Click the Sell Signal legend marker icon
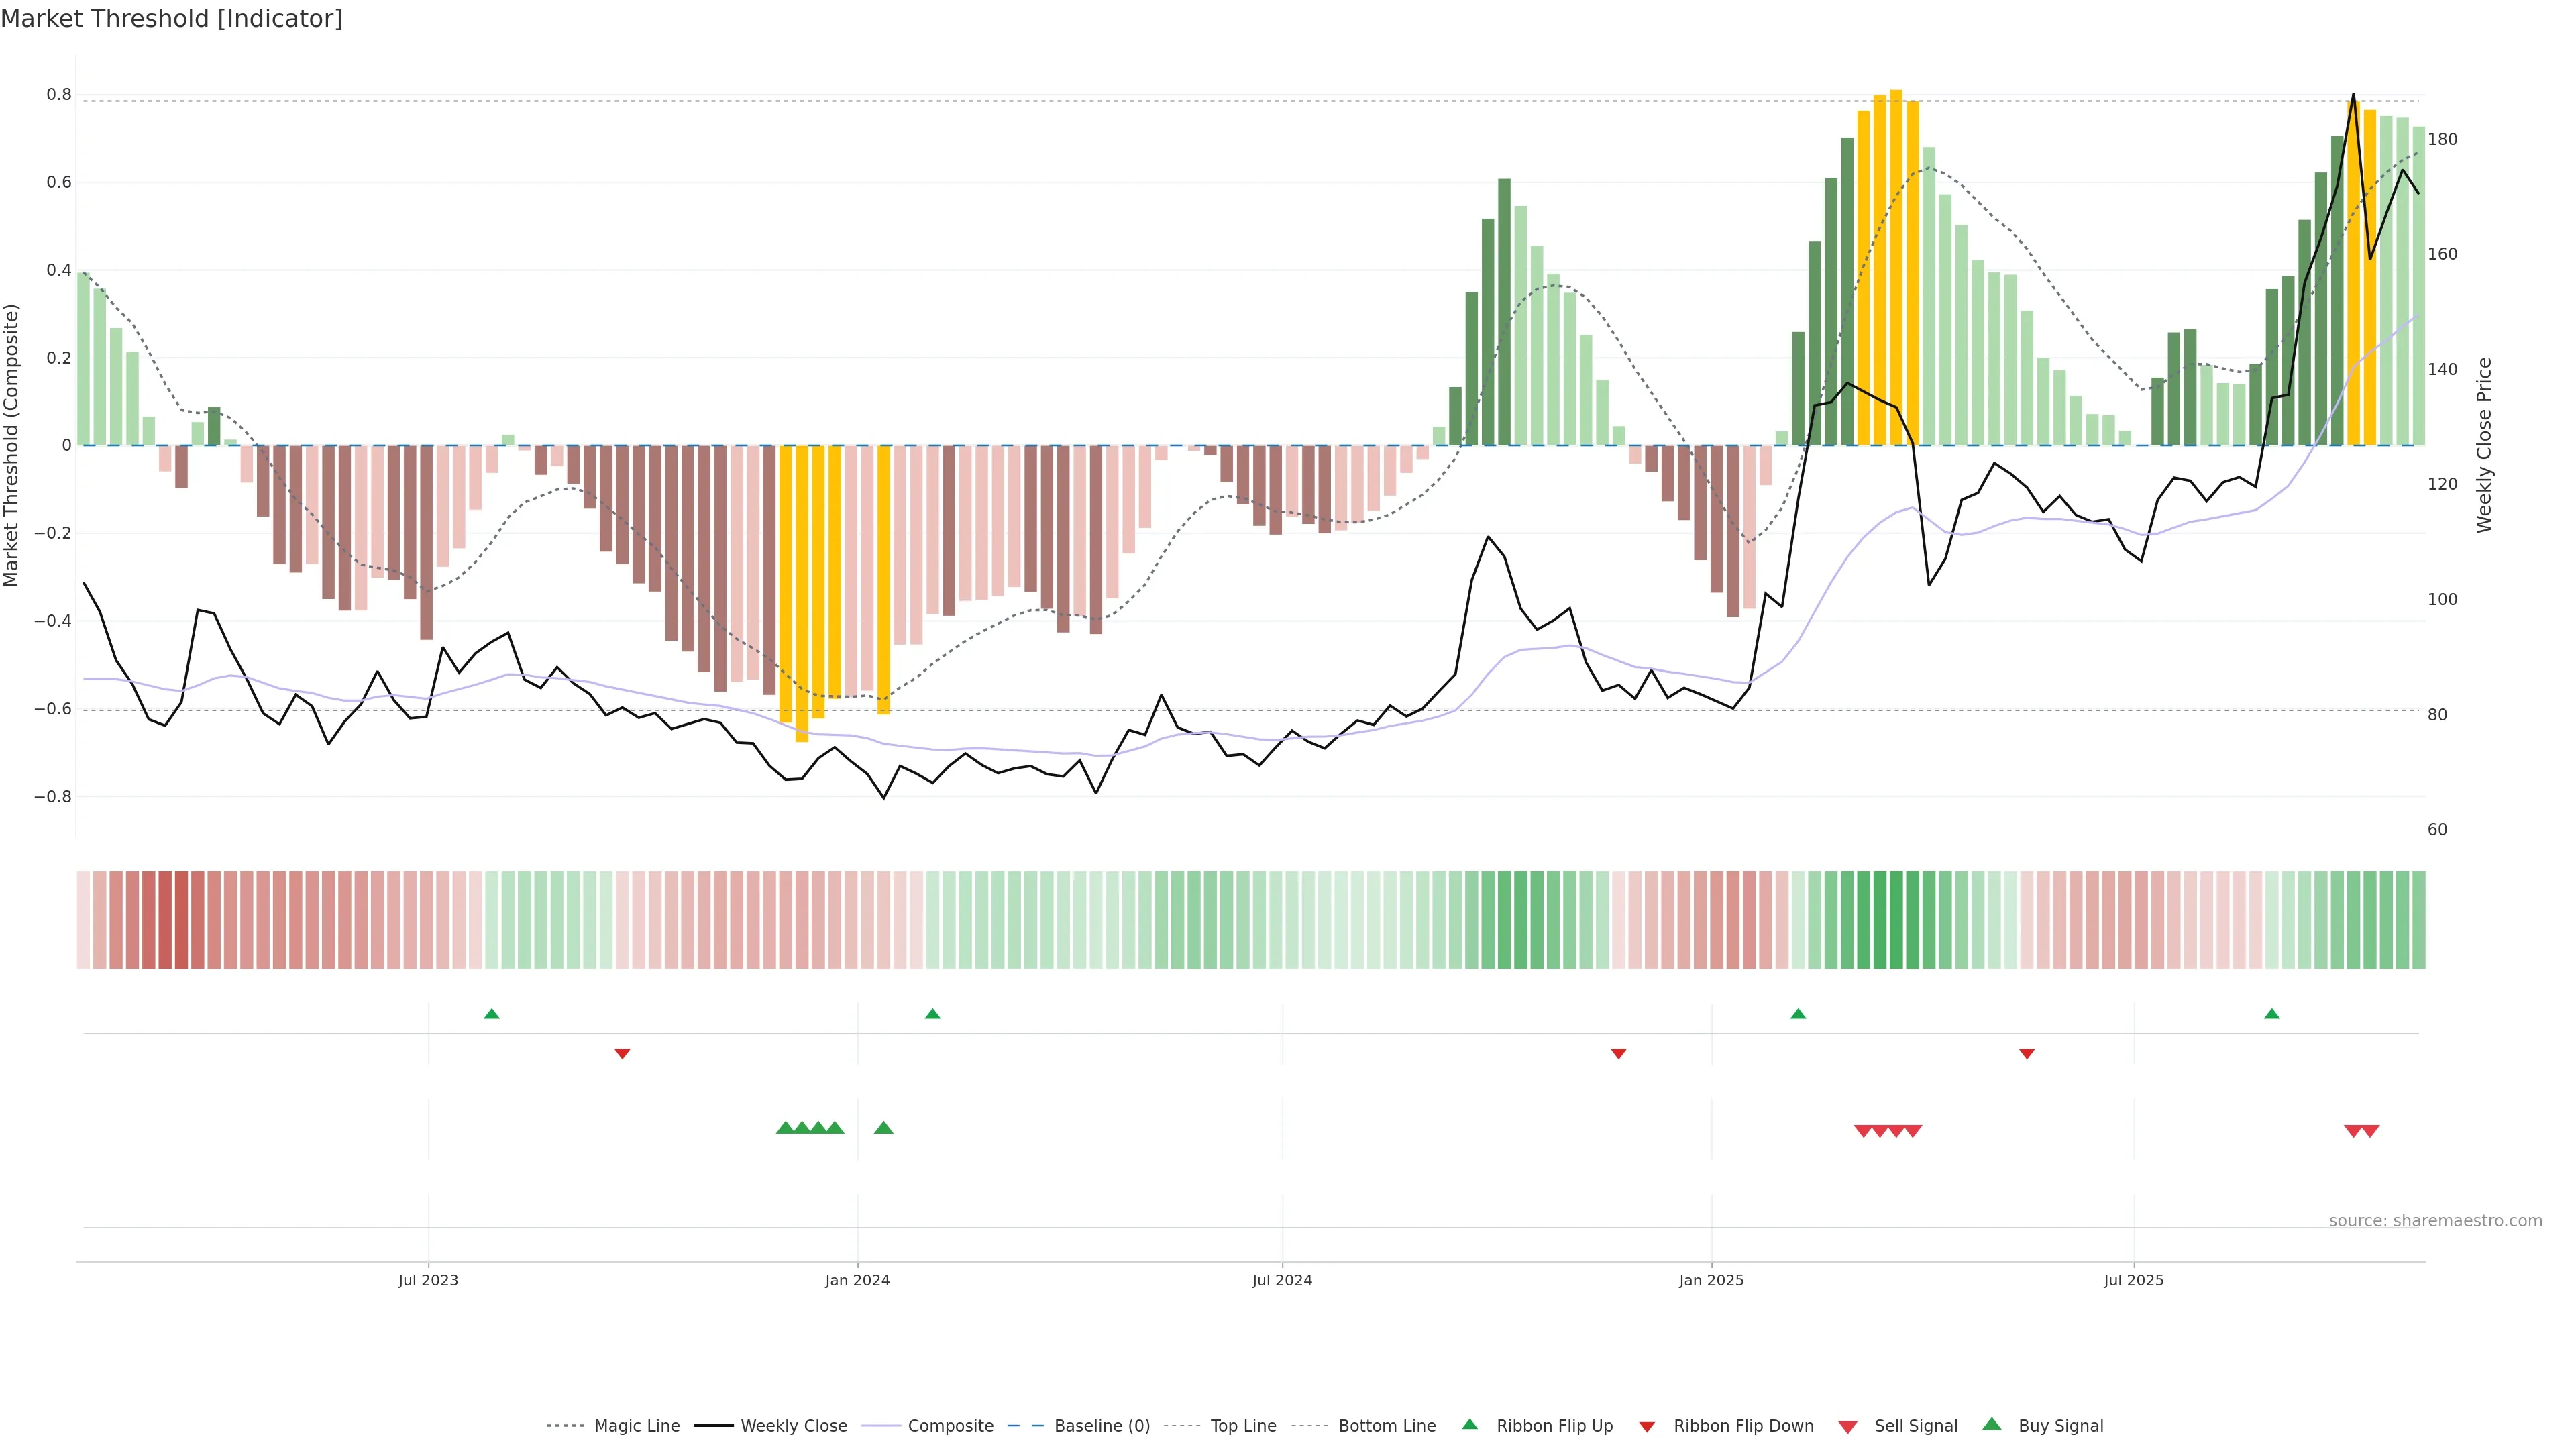Screen dimensions: 2576x1449 tap(1847, 1427)
